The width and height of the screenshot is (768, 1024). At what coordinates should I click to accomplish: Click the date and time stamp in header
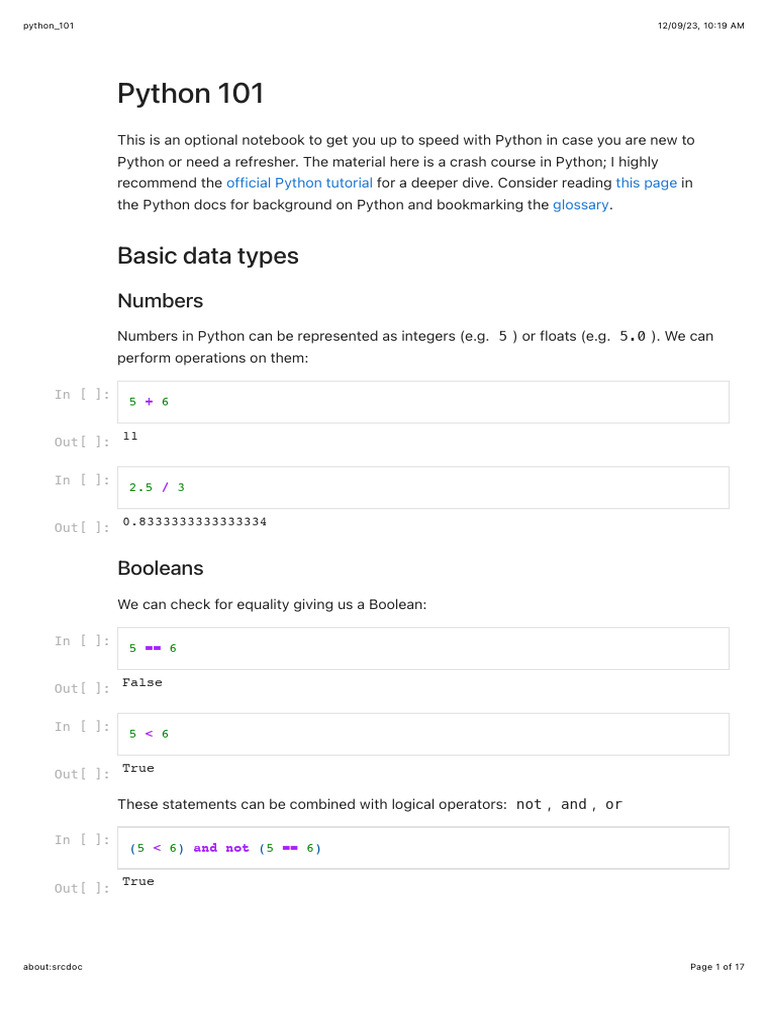tap(701, 25)
